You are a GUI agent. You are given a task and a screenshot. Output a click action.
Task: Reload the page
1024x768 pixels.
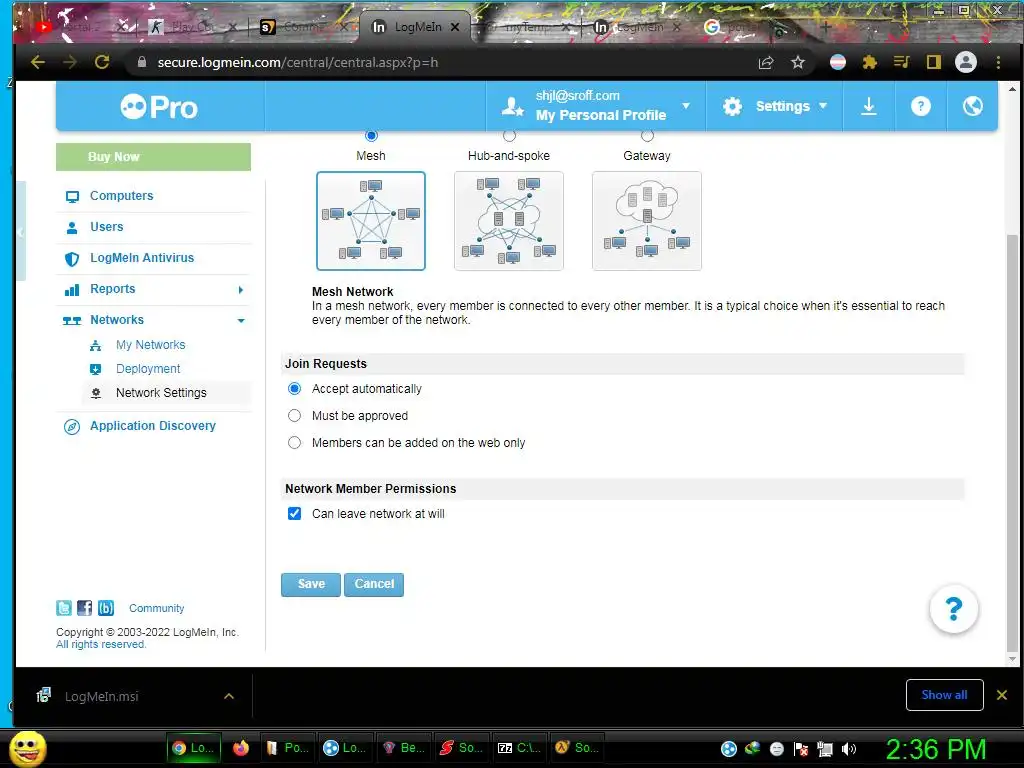click(x=102, y=62)
